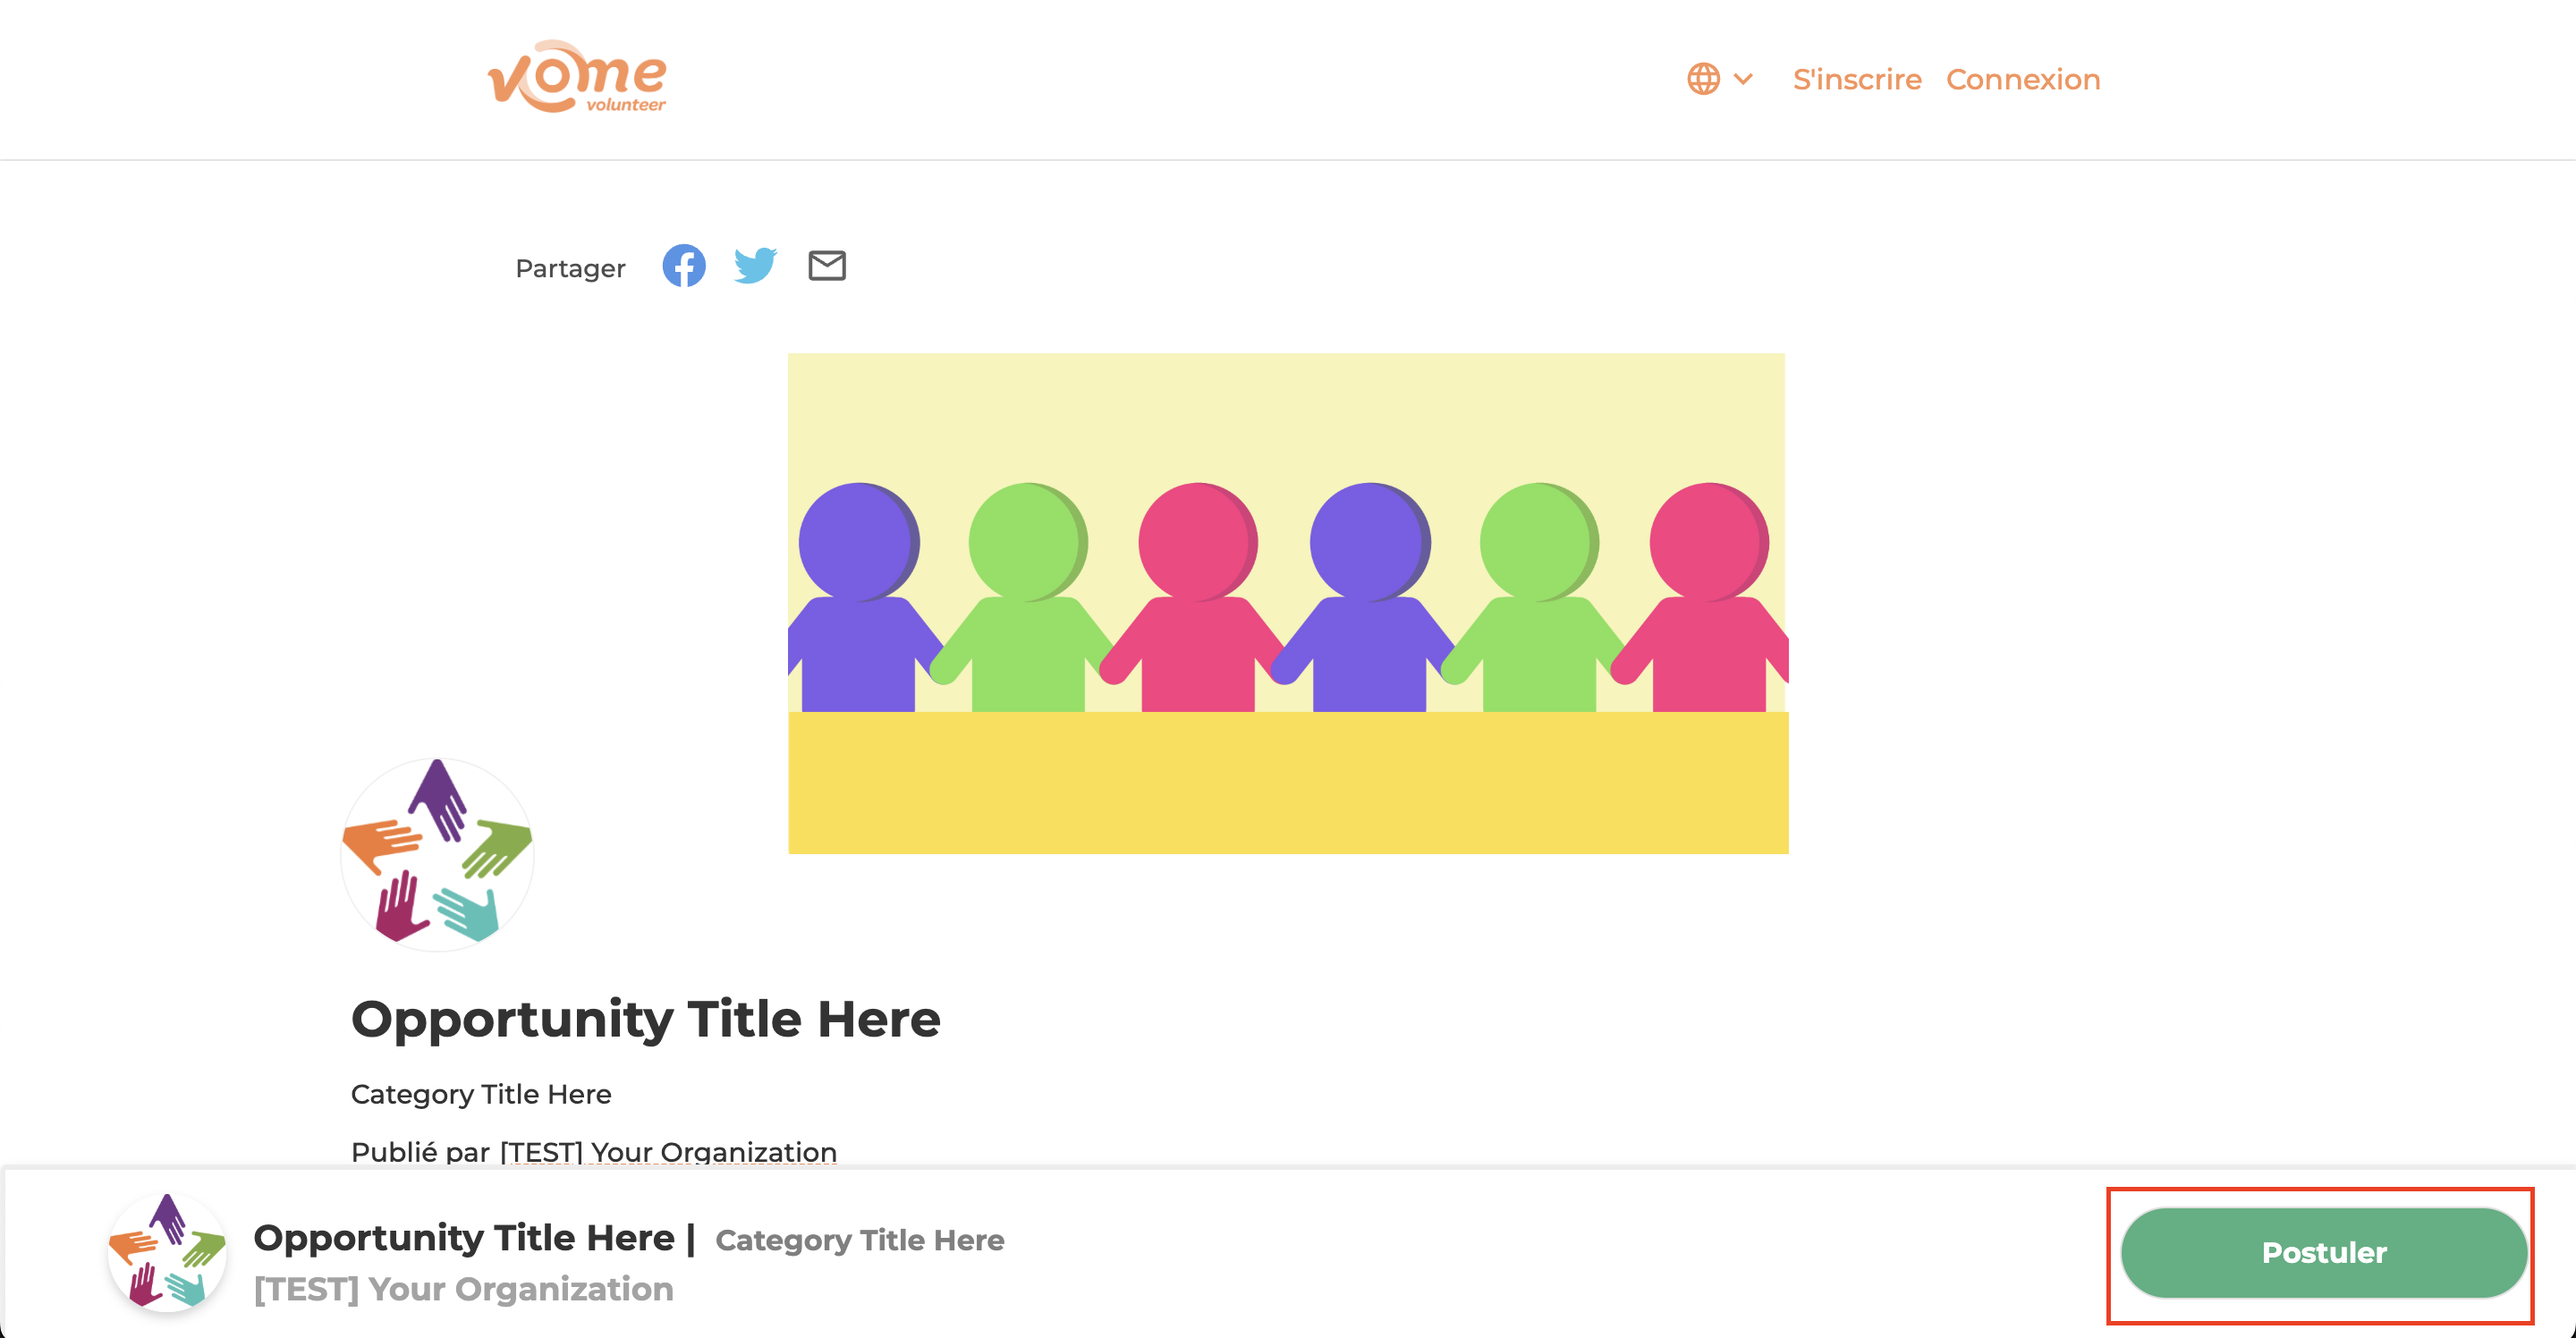Open the S'inscrire sign-up link
The width and height of the screenshot is (2576, 1338).
pos(1856,79)
